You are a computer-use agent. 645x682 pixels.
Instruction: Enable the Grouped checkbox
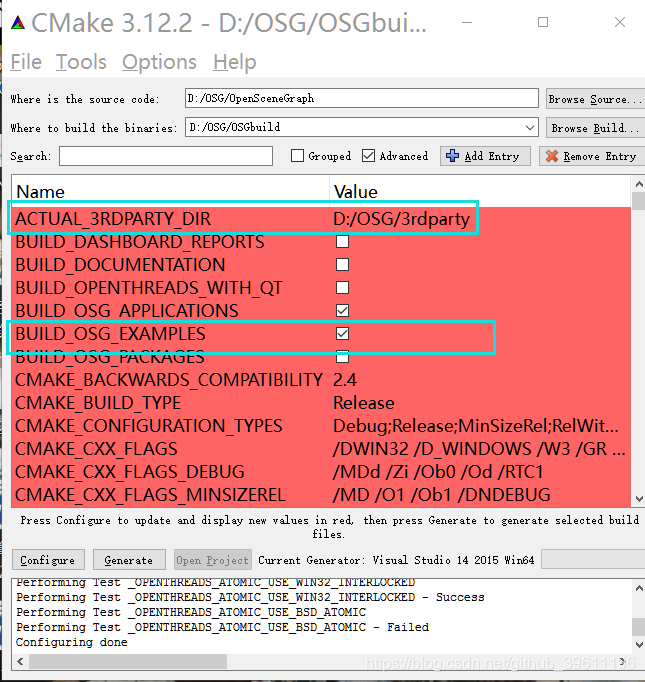point(297,156)
